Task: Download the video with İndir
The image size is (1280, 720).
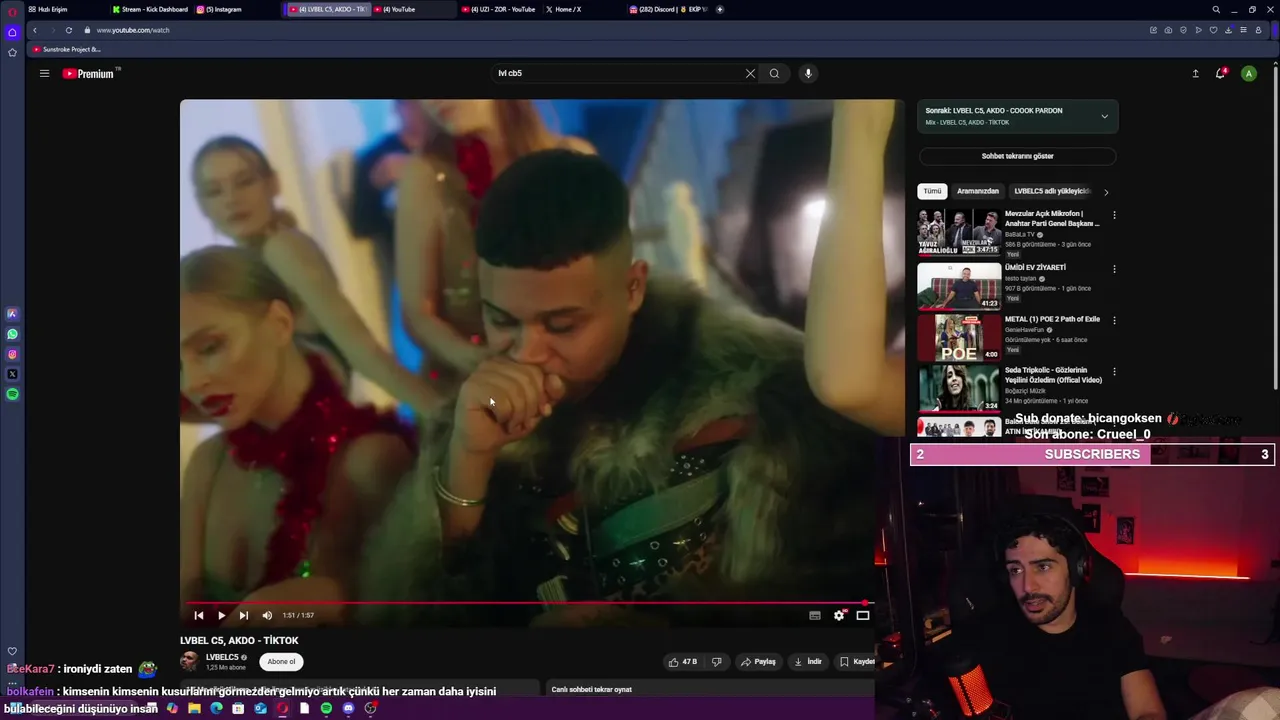Action: tap(808, 661)
